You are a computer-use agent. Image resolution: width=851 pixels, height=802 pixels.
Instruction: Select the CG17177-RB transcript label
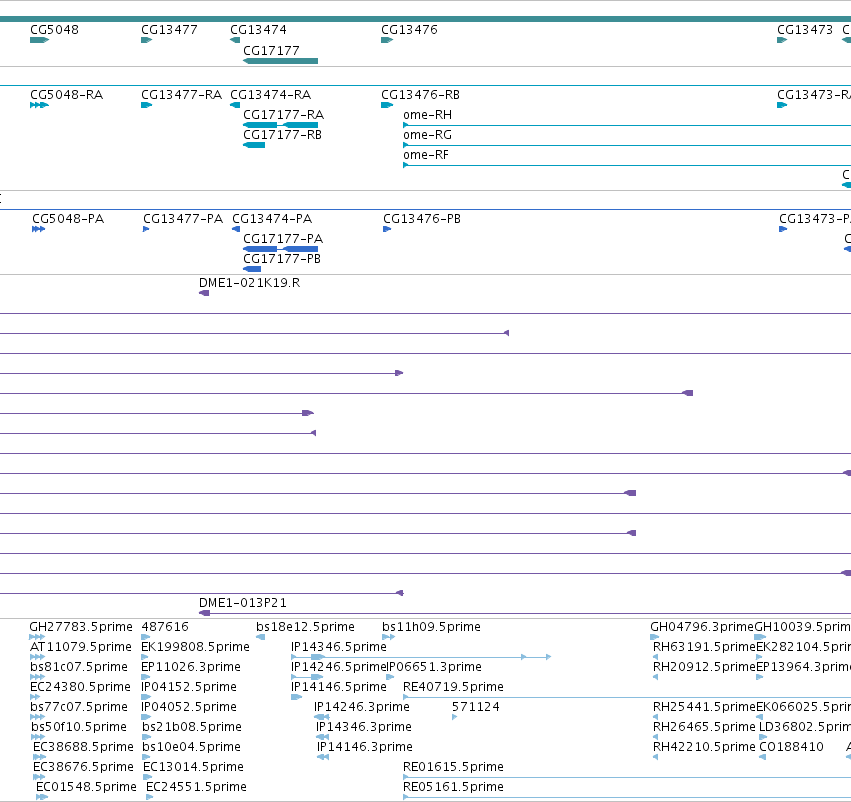tap(282, 135)
